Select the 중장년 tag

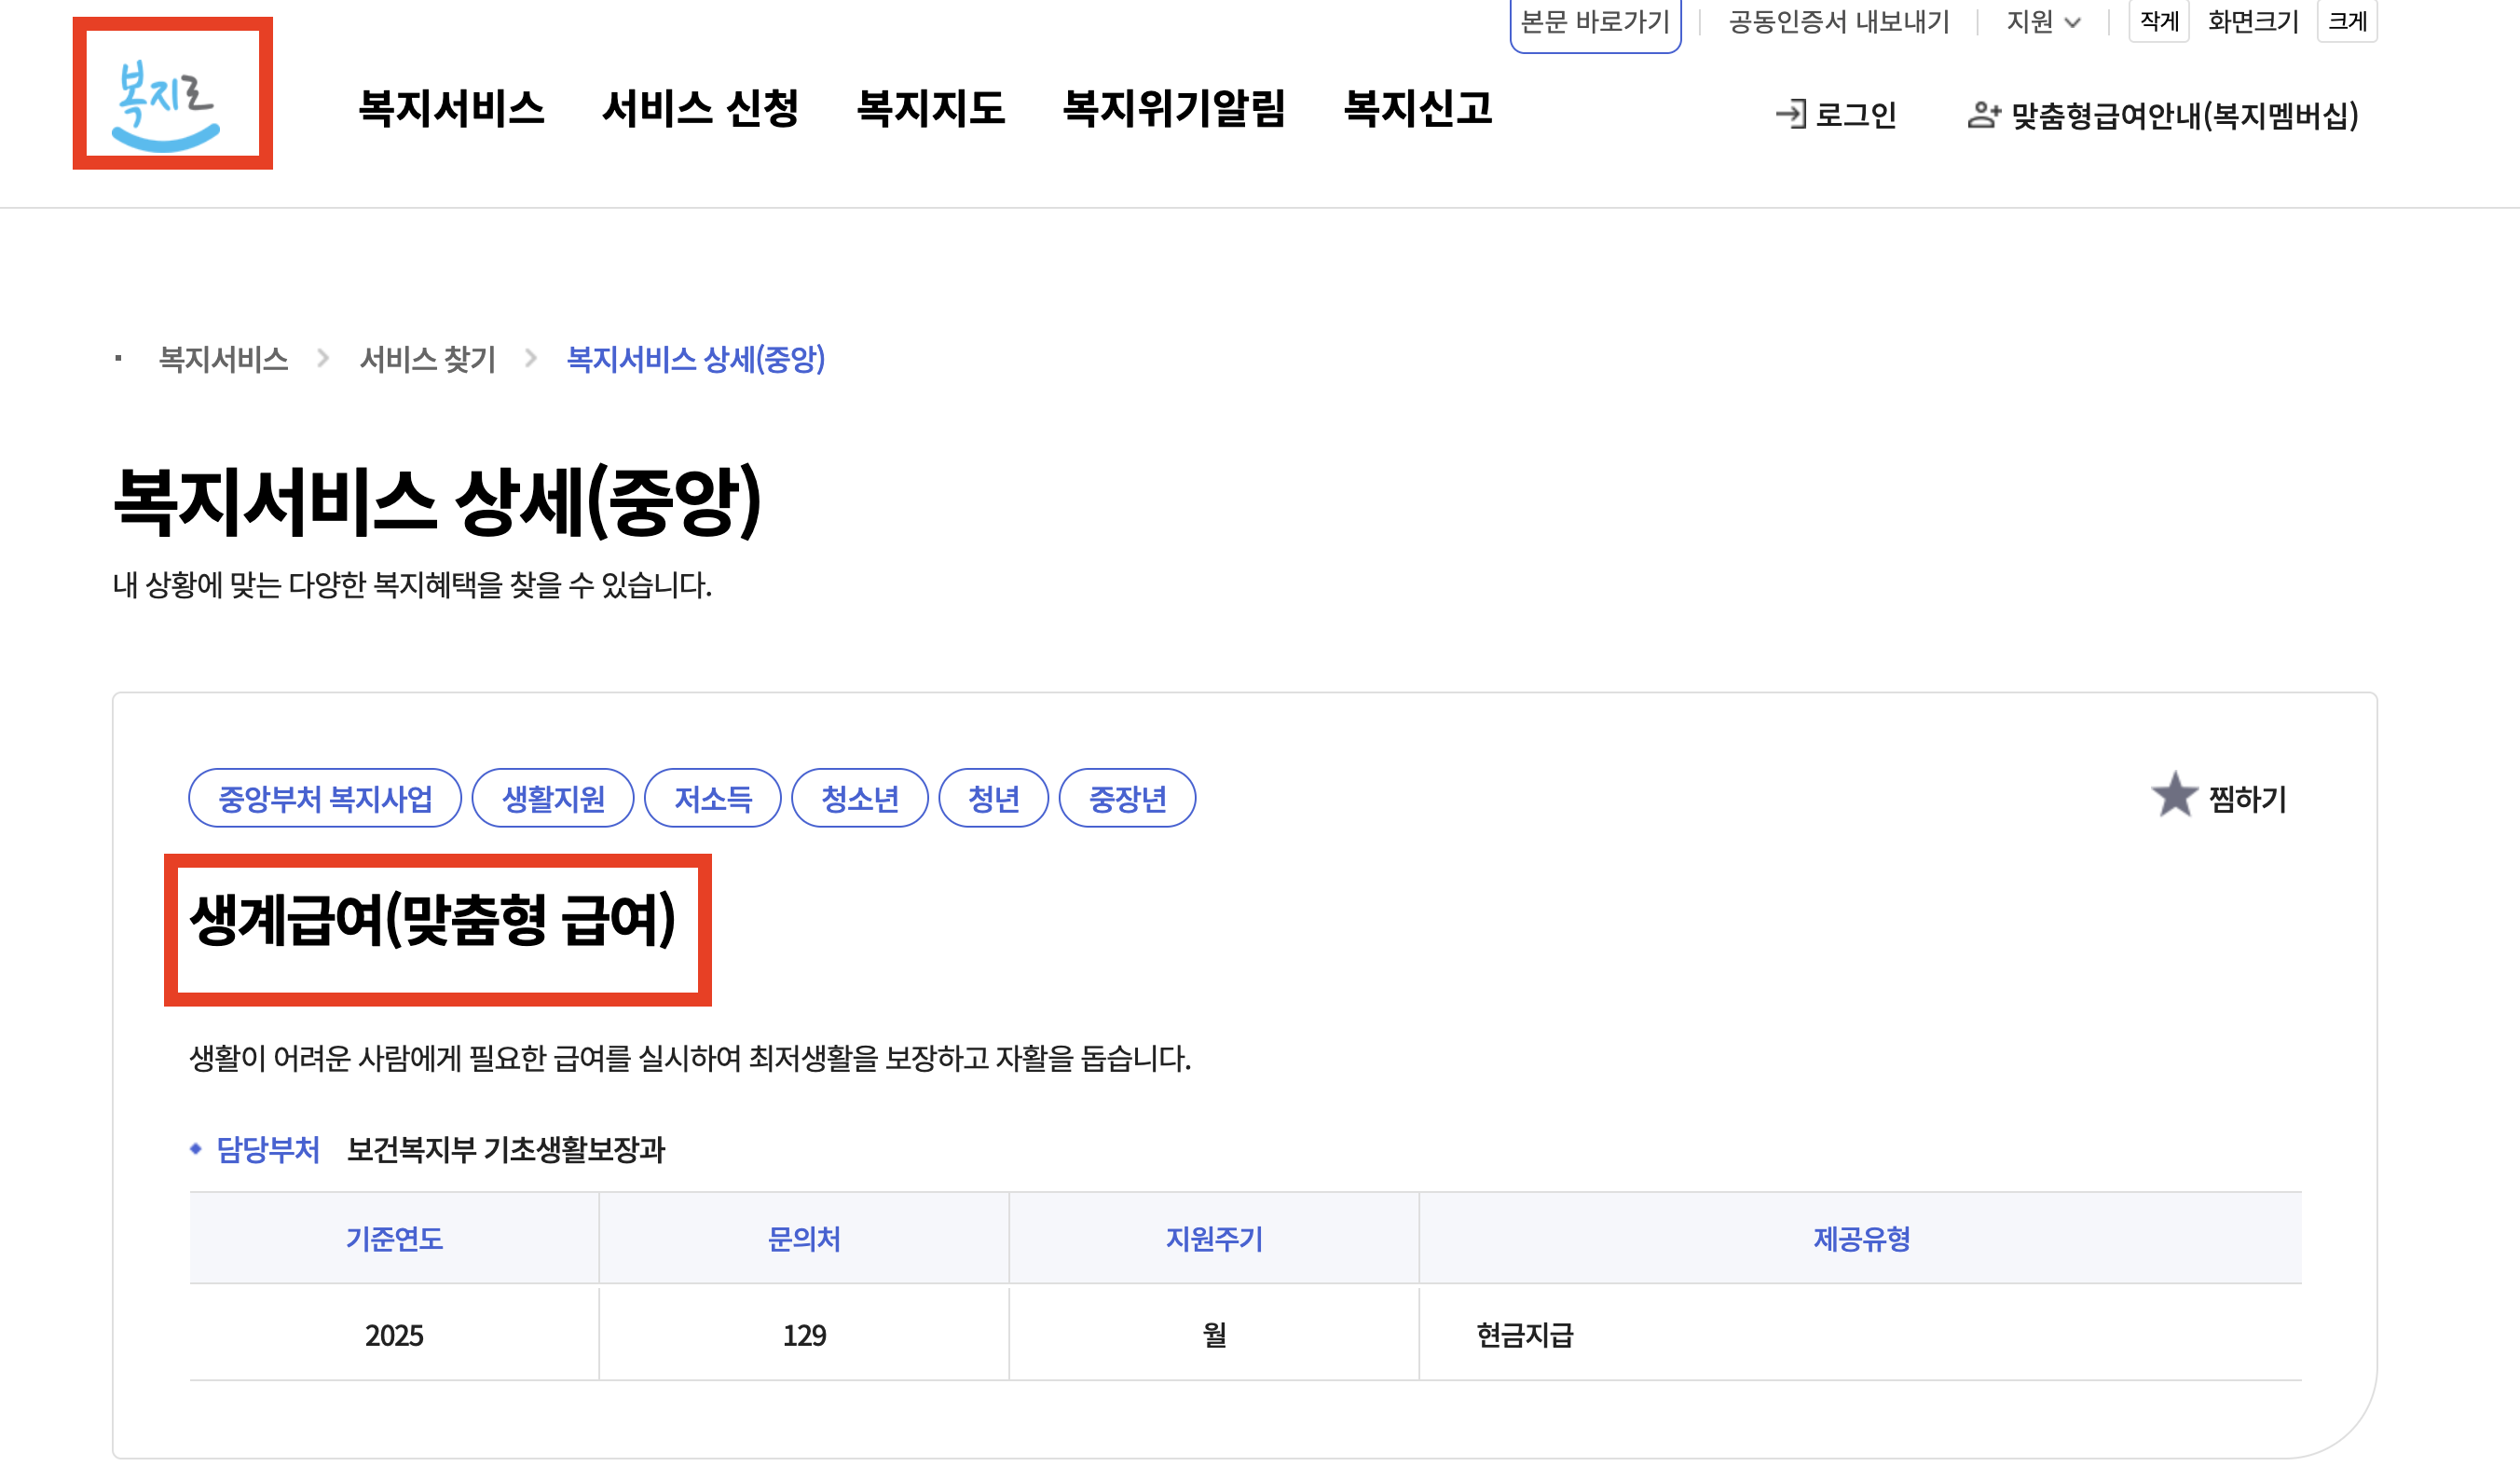pos(1127,798)
